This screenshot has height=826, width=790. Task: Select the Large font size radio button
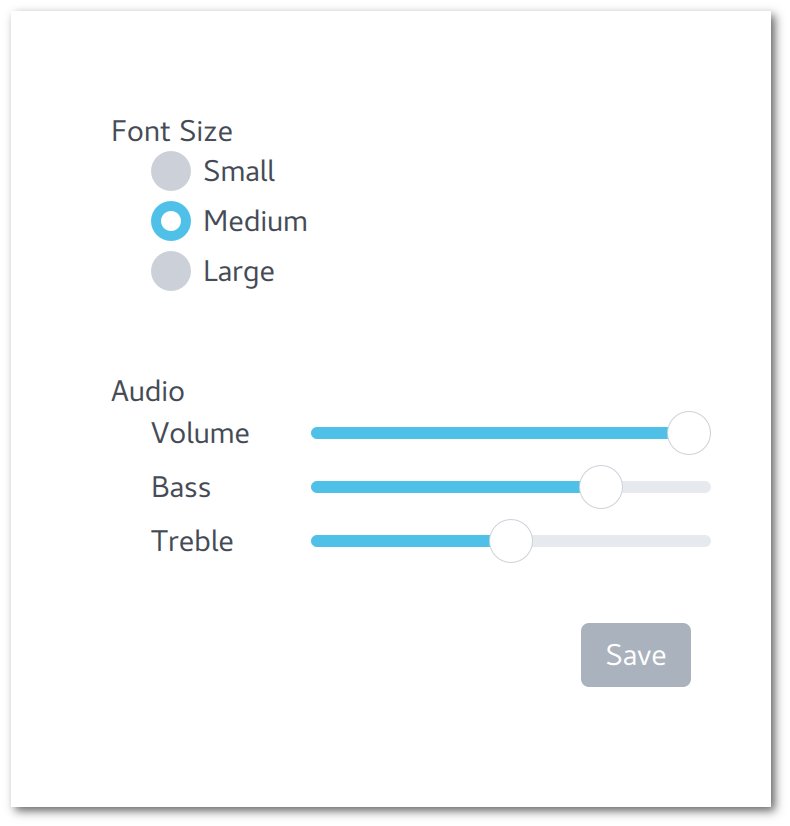[171, 271]
